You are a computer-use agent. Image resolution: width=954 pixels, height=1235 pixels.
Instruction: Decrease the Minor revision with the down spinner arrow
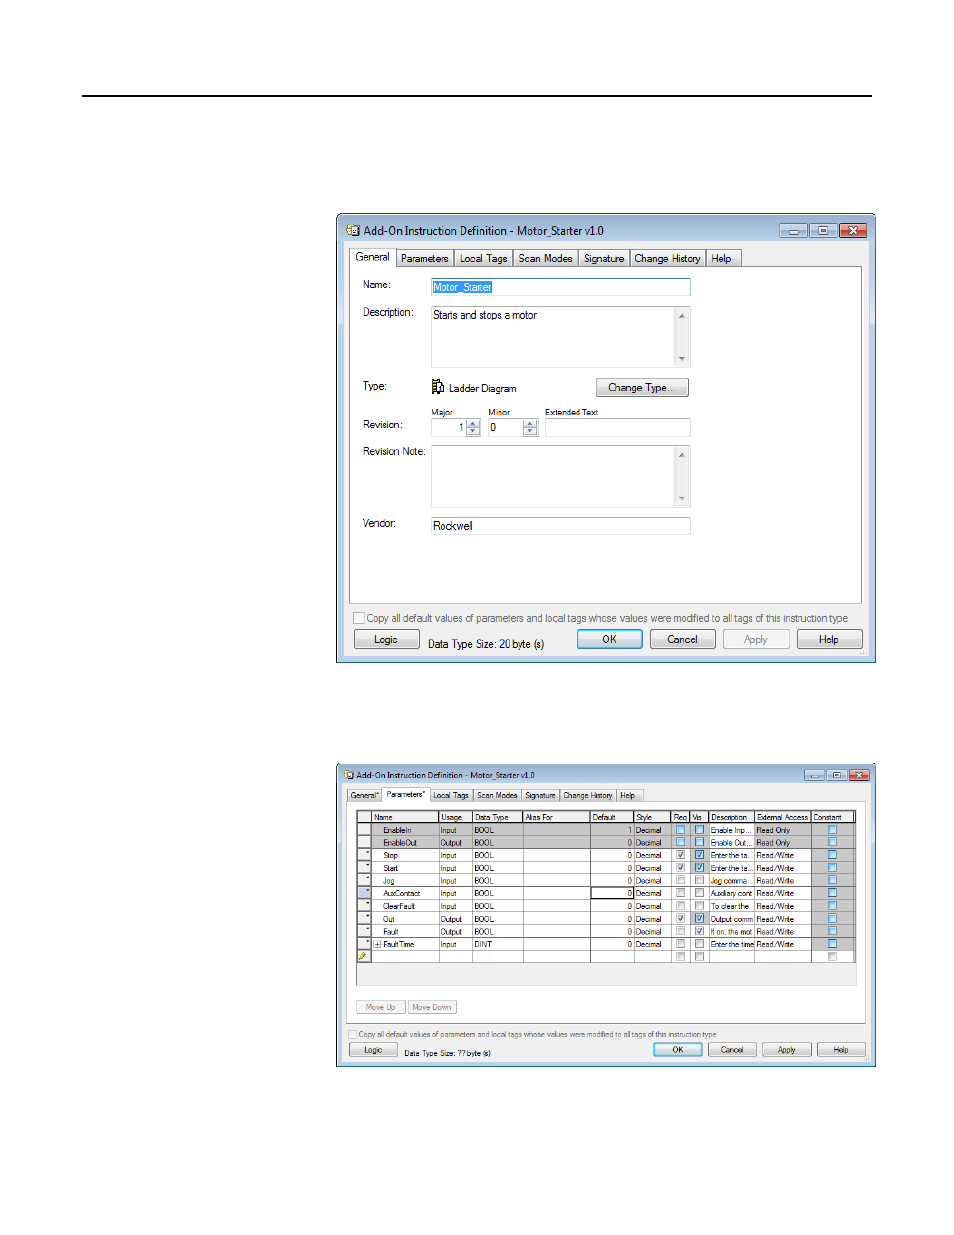pos(530,431)
